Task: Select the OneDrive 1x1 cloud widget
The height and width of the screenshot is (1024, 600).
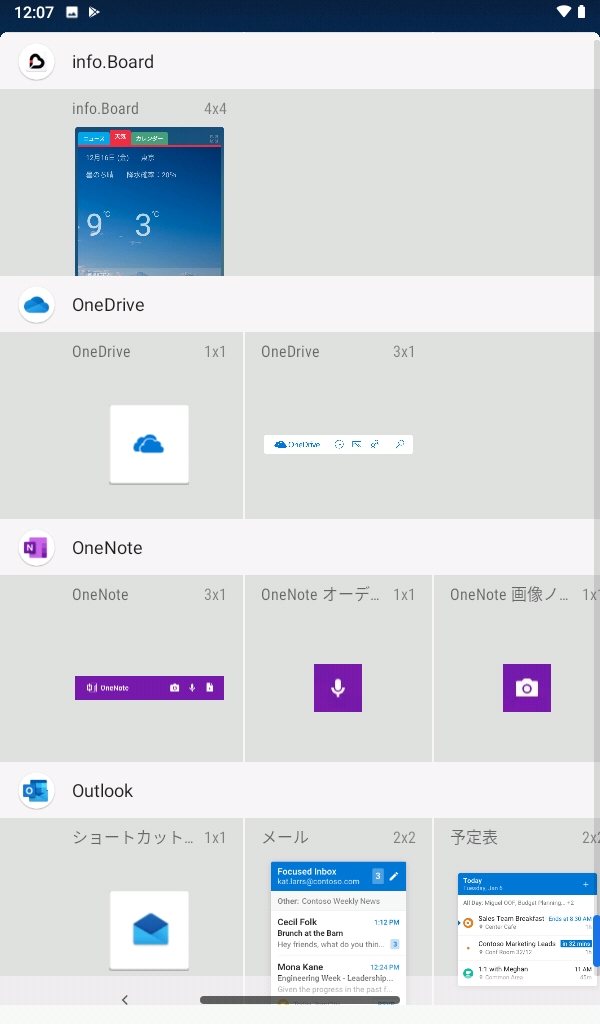Action: coord(150,444)
